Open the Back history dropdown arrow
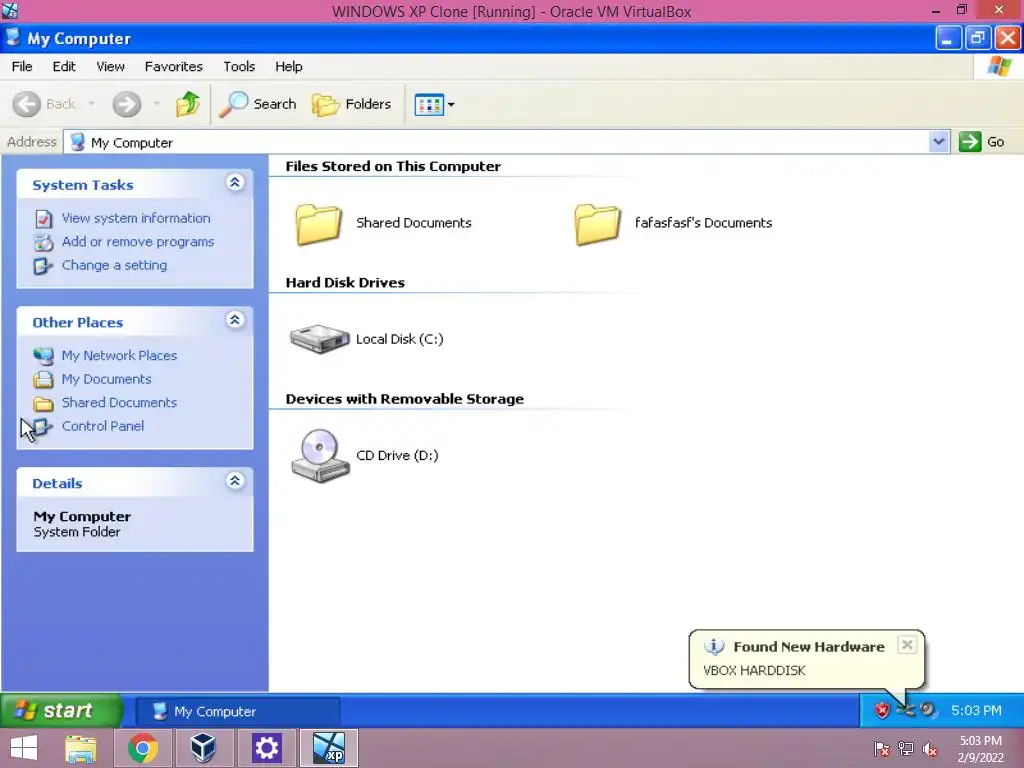 (91, 104)
